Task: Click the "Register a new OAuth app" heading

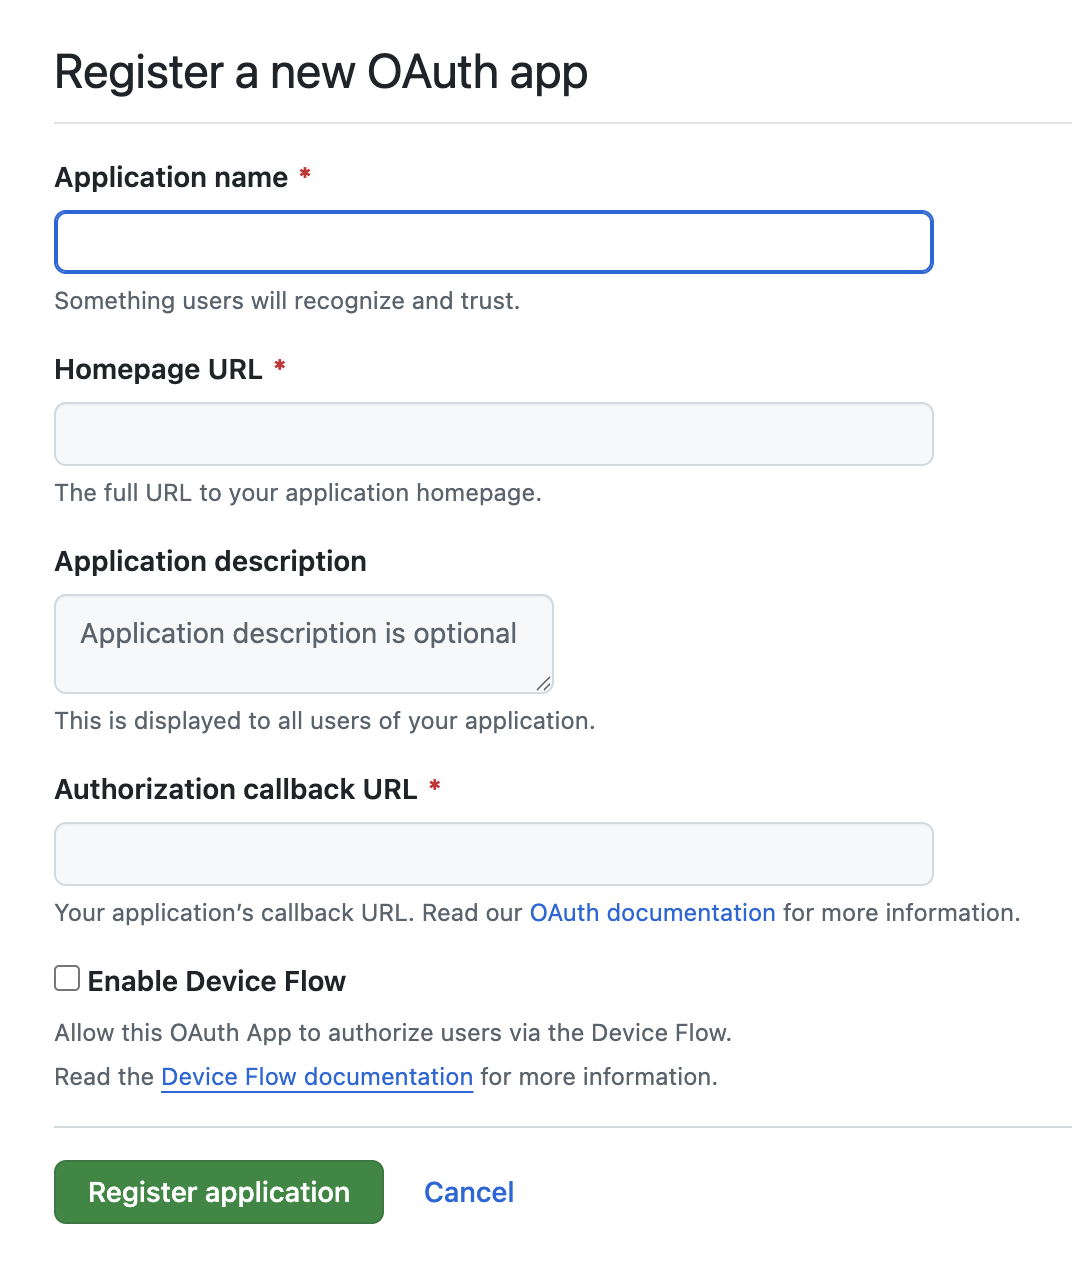Action: pos(321,72)
